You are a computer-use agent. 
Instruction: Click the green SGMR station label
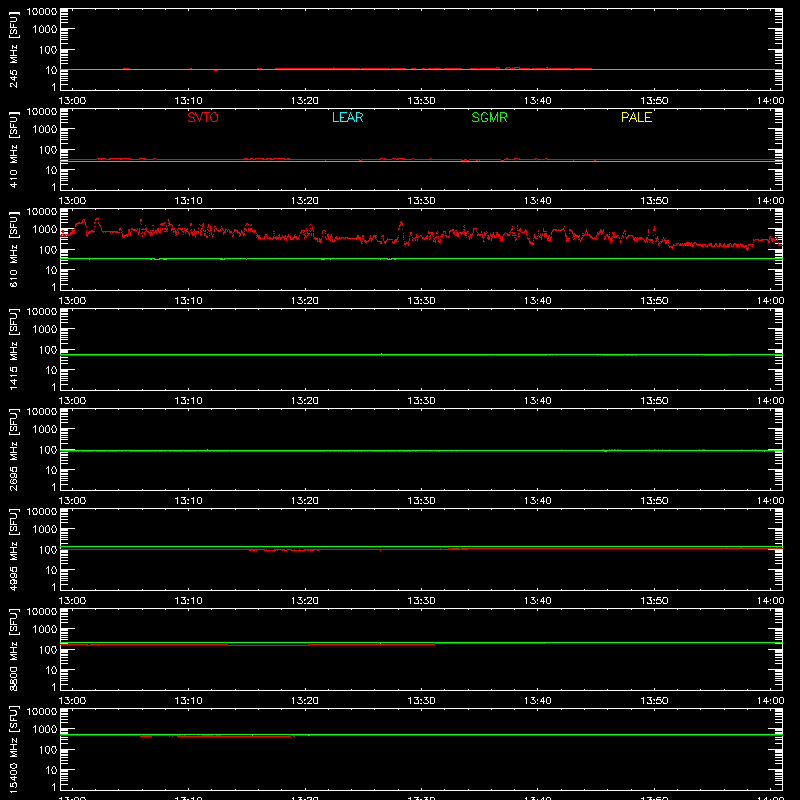click(x=489, y=117)
